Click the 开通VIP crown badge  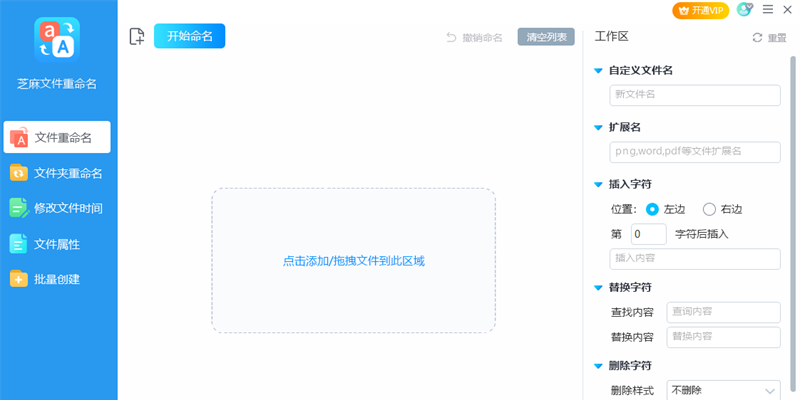pyautogui.click(x=701, y=10)
